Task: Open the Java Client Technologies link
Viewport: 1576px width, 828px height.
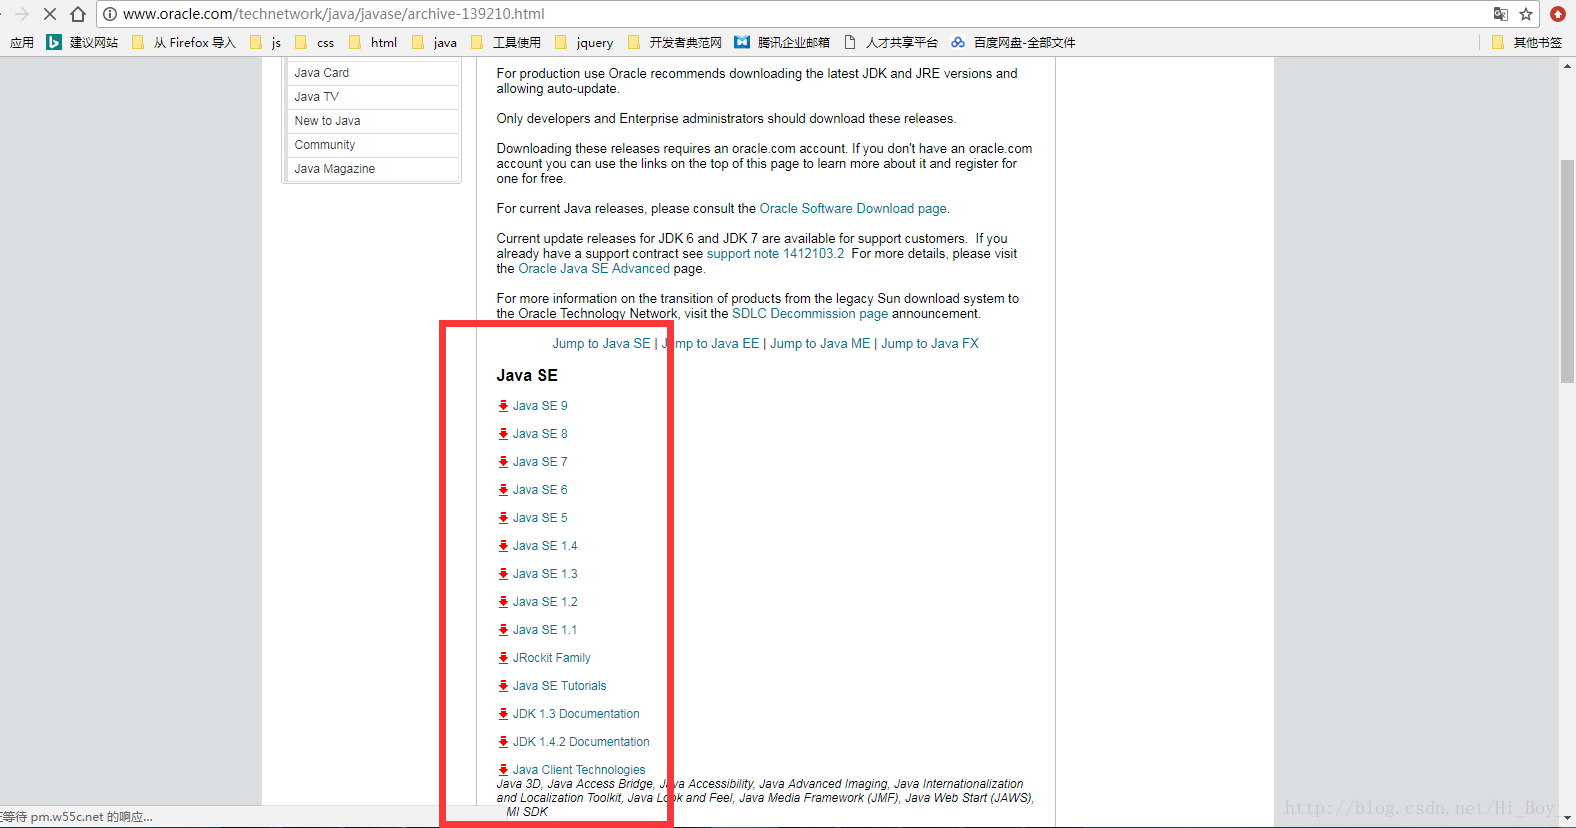Action: (x=579, y=770)
